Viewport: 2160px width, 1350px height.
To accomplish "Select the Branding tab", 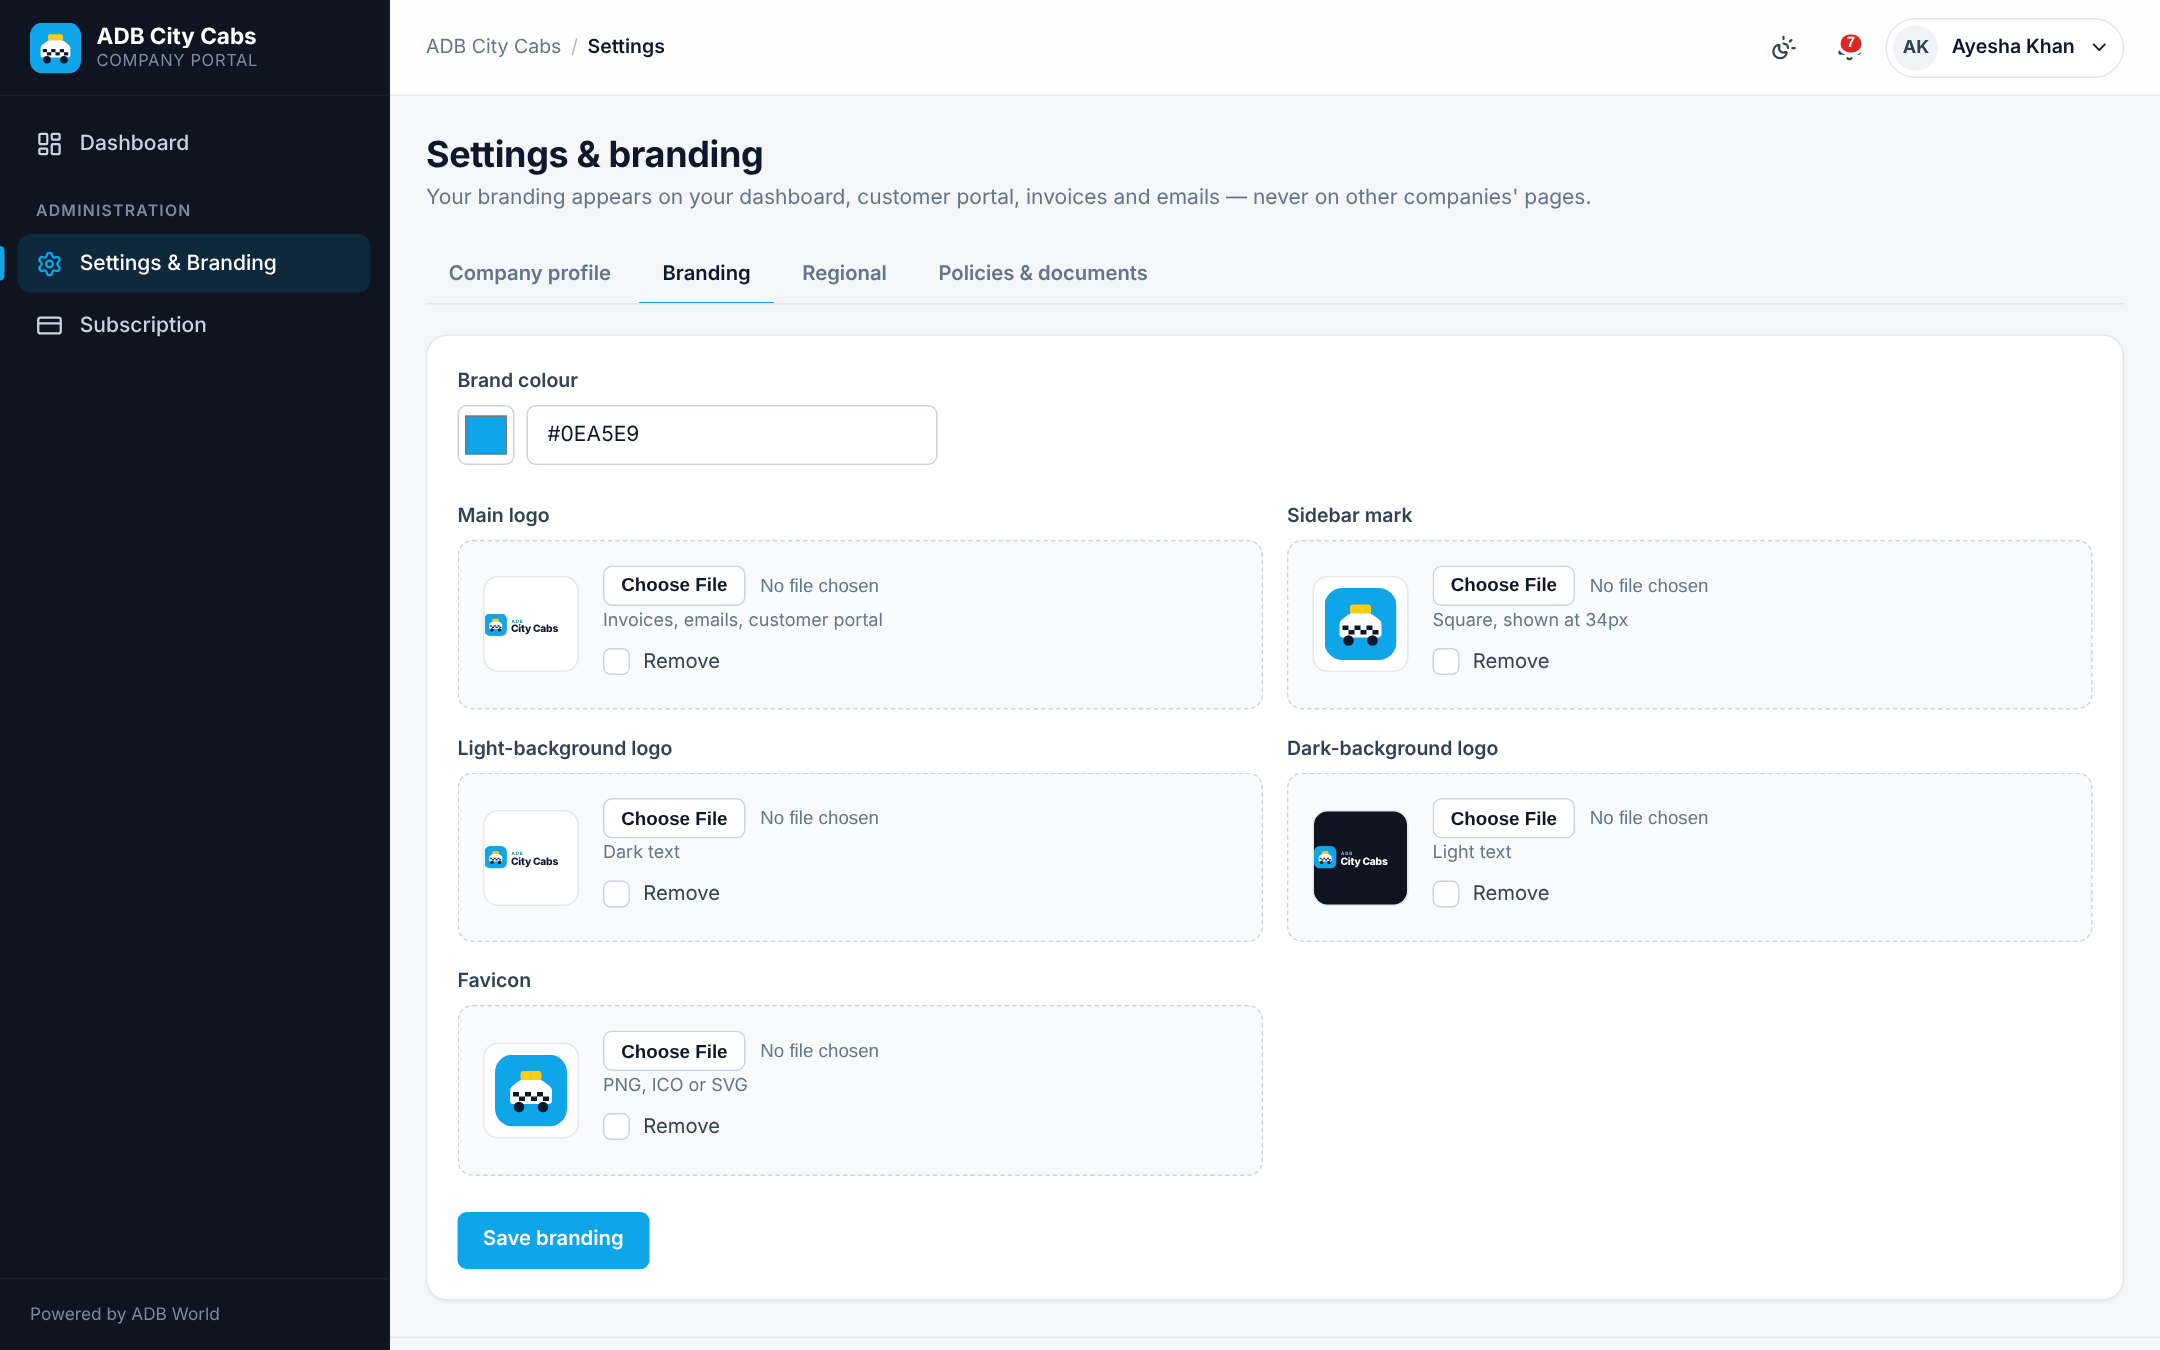I will pos(706,273).
